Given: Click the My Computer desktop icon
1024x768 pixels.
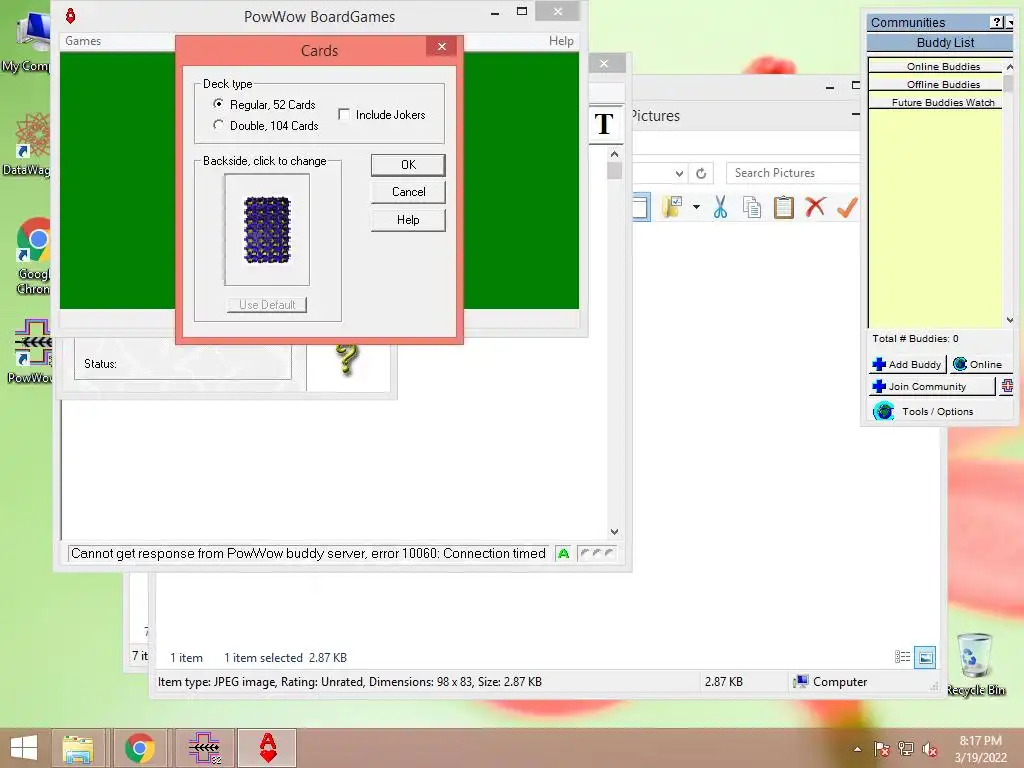Looking at the screenshot, I should point(27,40).
